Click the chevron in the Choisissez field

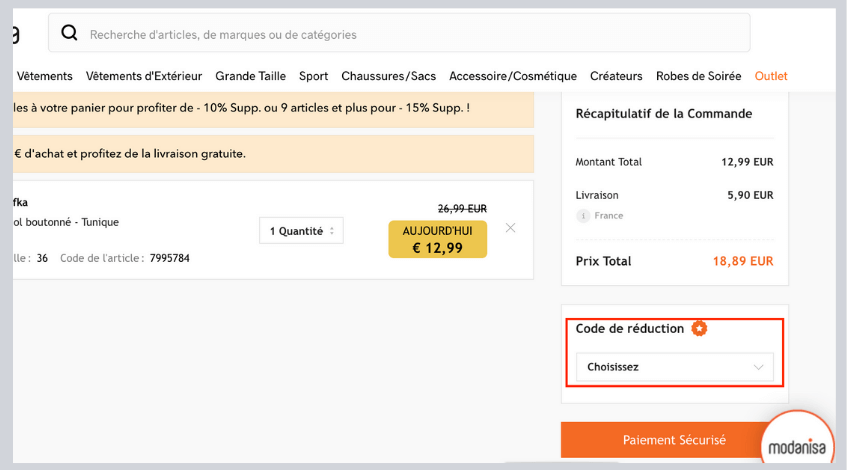point(758,367)
